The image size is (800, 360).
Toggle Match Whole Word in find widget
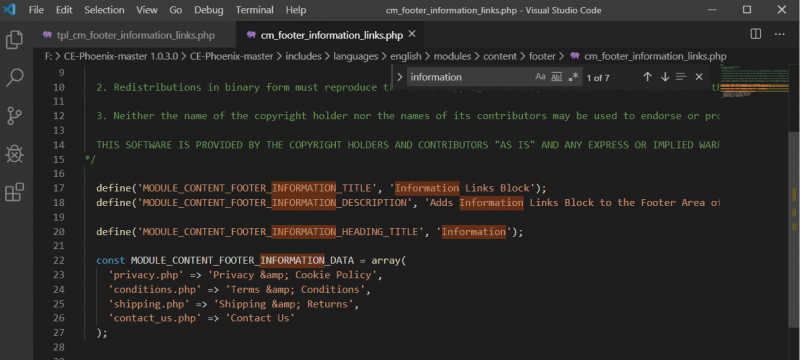tap(557, 77)
